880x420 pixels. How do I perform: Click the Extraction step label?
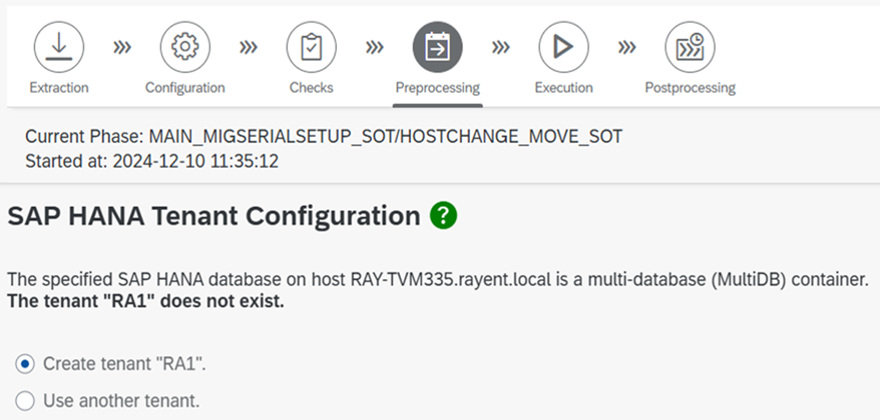pos(59,88)
